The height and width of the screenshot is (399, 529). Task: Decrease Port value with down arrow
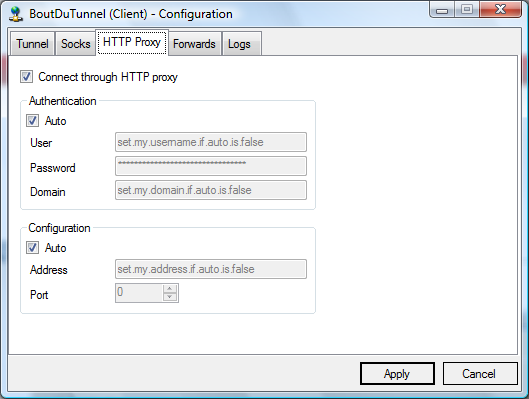(x=170, y=297)
